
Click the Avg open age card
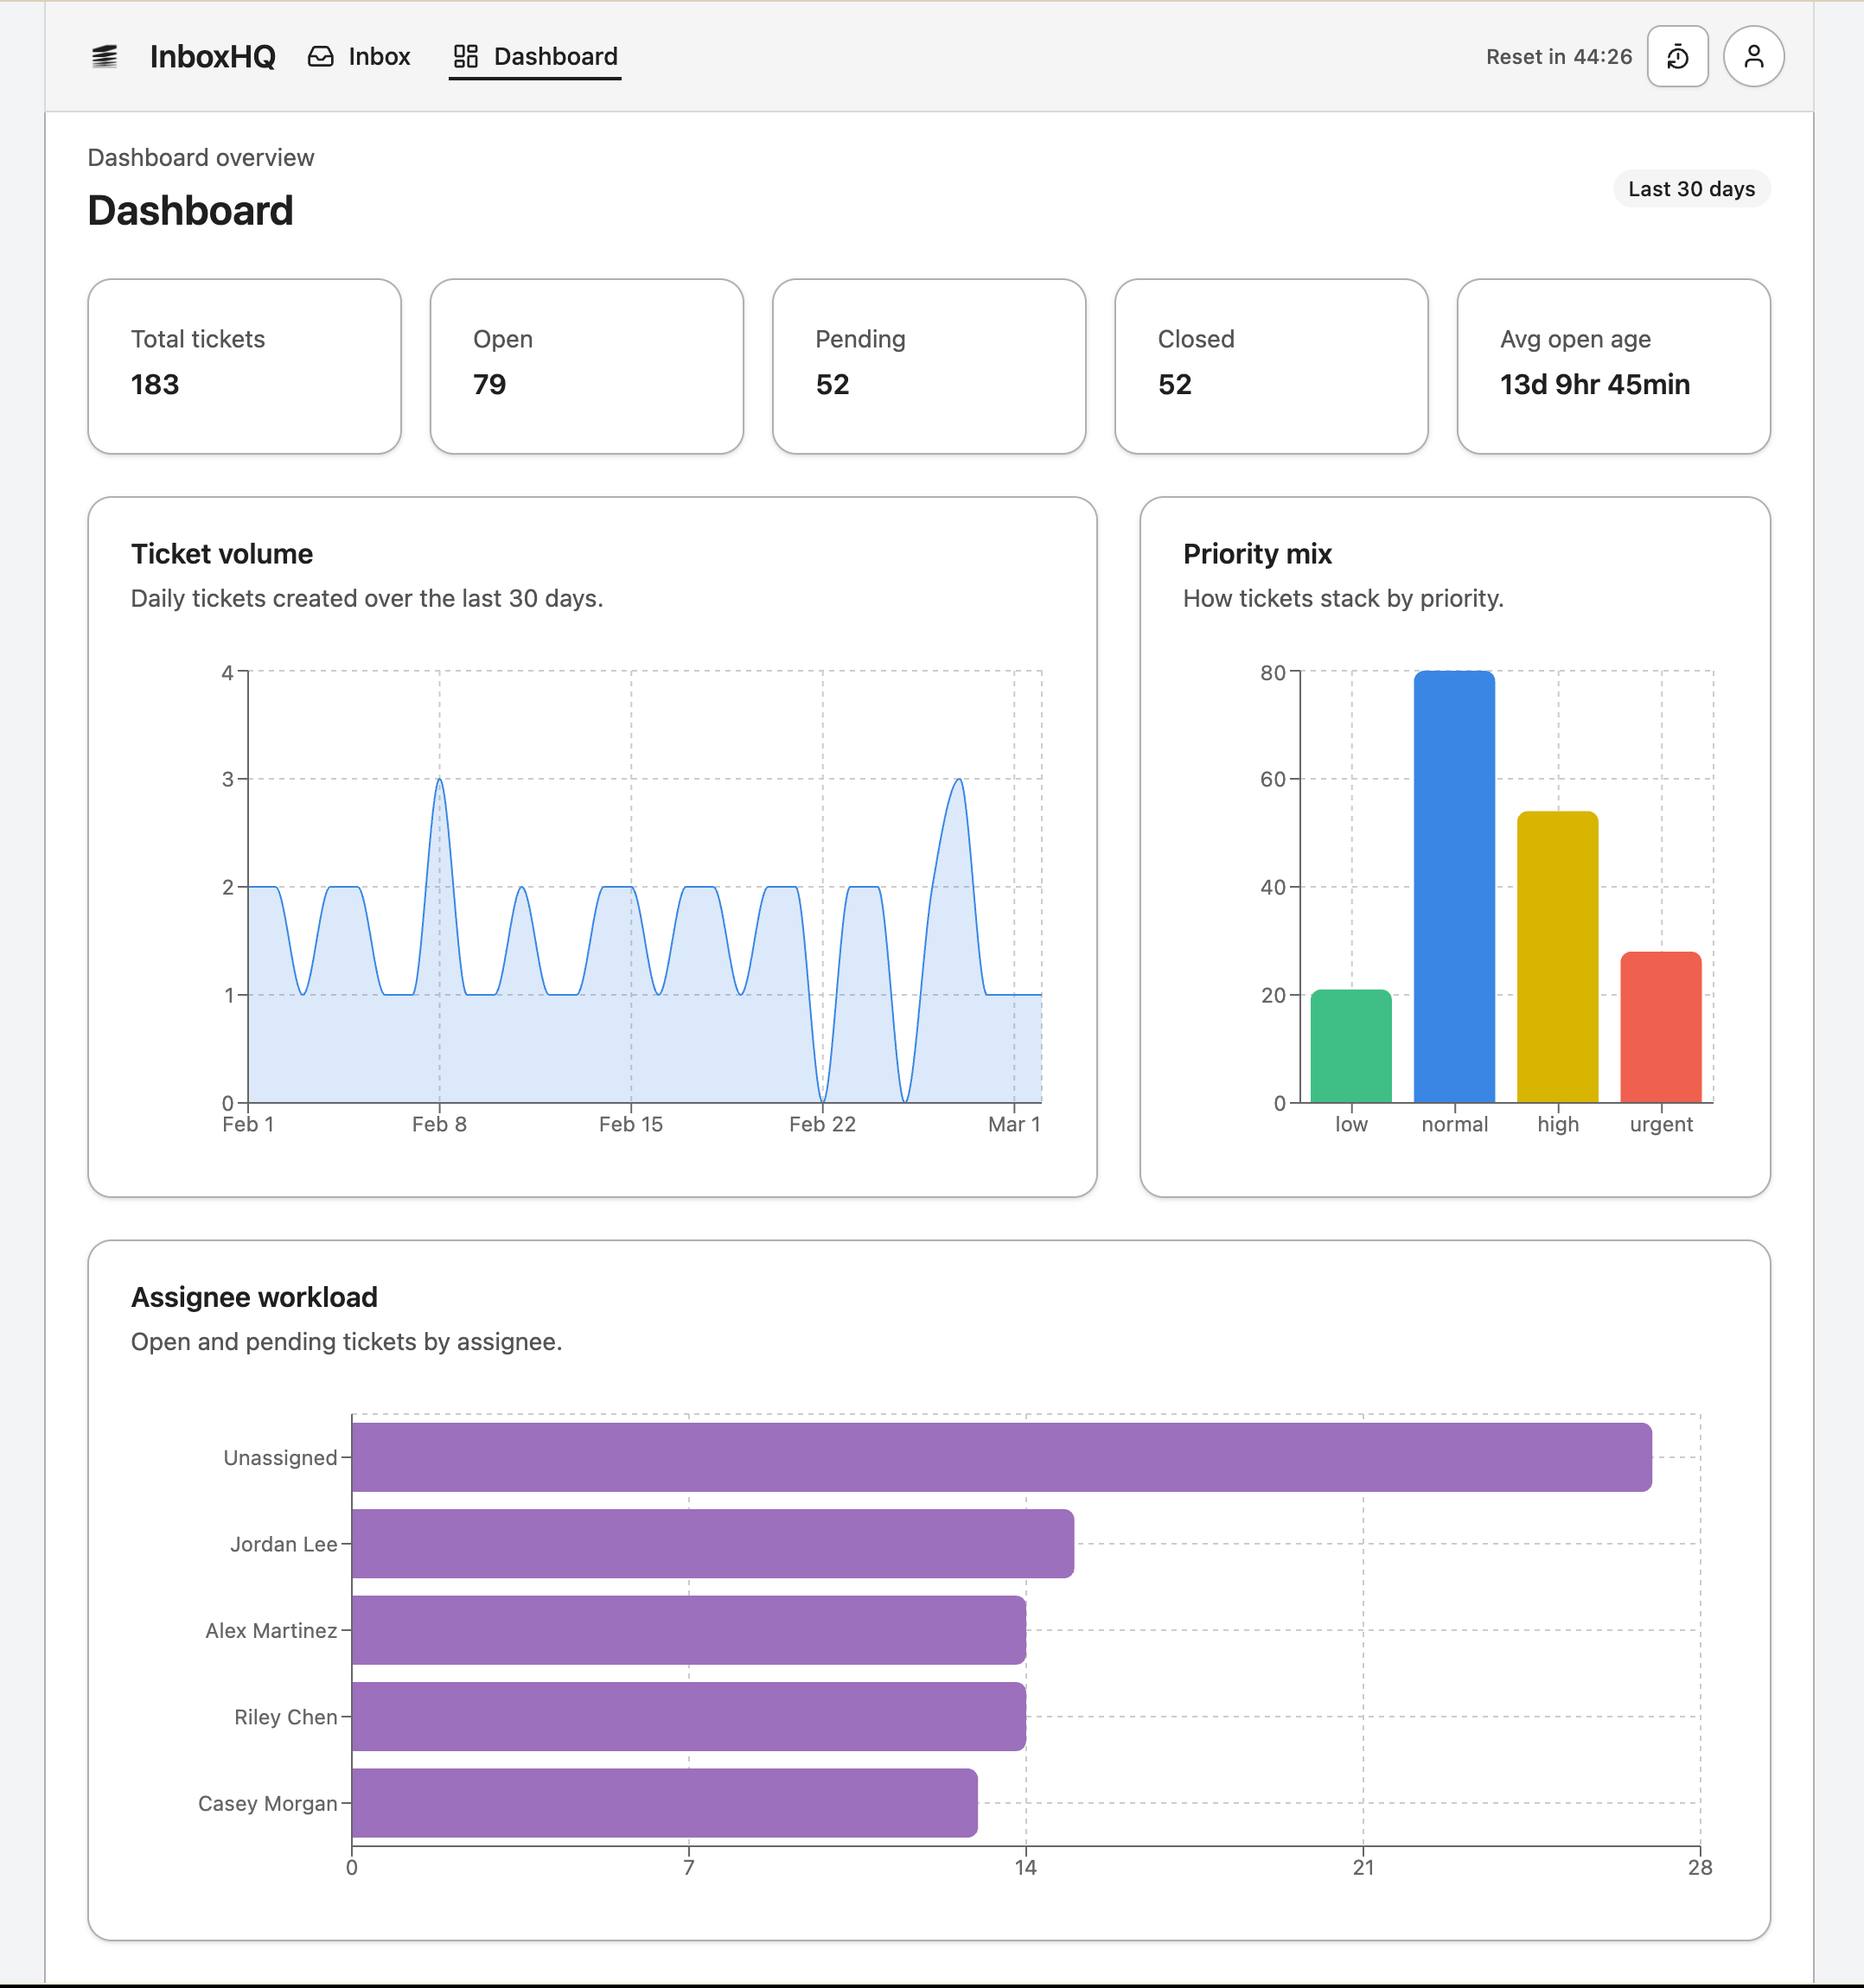pos(1612,366)
